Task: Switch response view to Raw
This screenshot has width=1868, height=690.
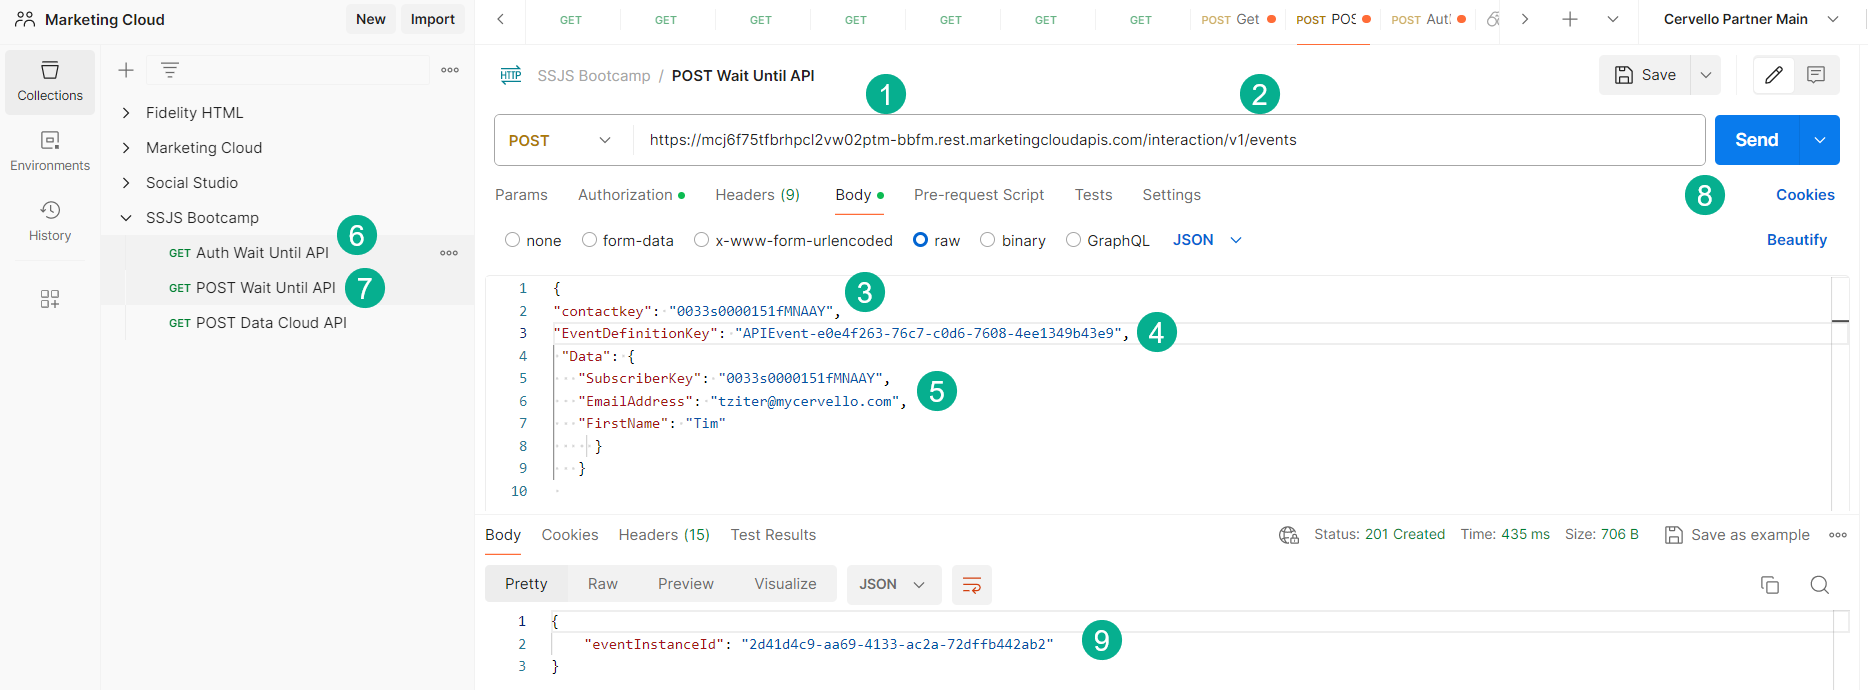Action: pos(602,584)
